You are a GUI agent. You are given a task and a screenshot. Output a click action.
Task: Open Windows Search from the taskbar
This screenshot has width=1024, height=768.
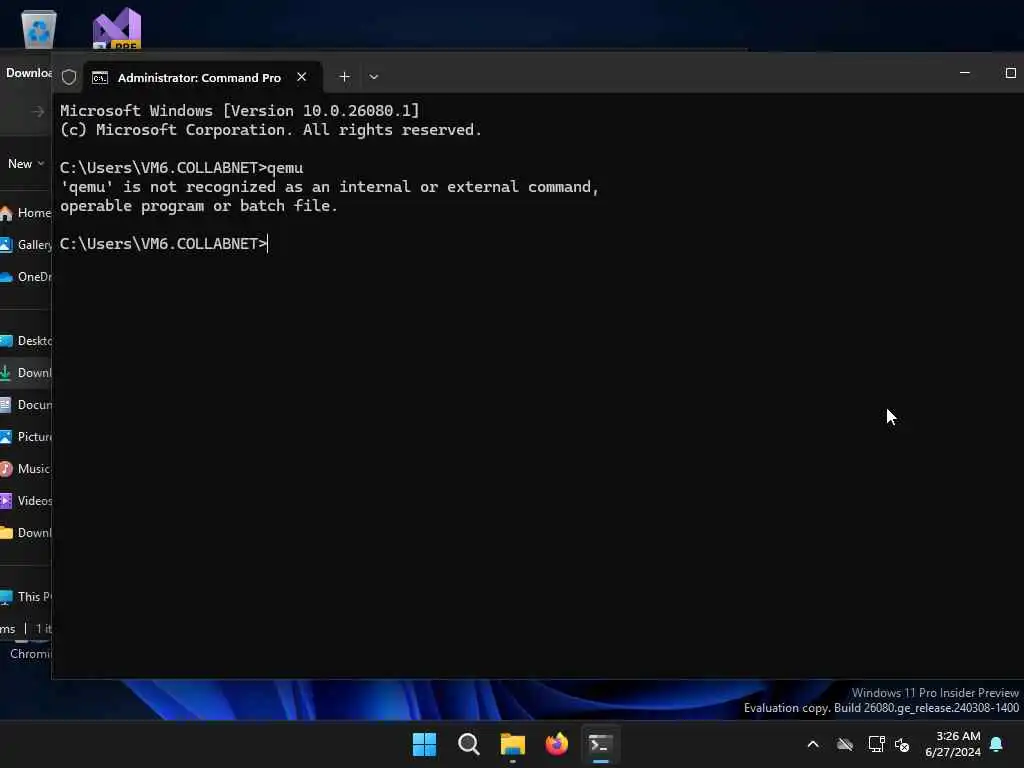point(468,744)
